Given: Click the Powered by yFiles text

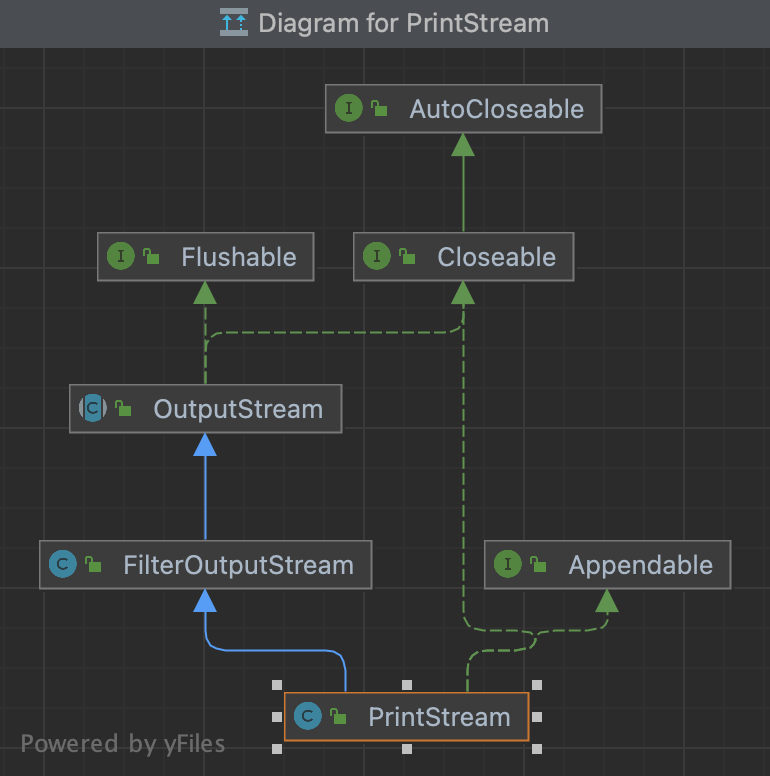Looking at the screenshot, I should tap(123, 744).
